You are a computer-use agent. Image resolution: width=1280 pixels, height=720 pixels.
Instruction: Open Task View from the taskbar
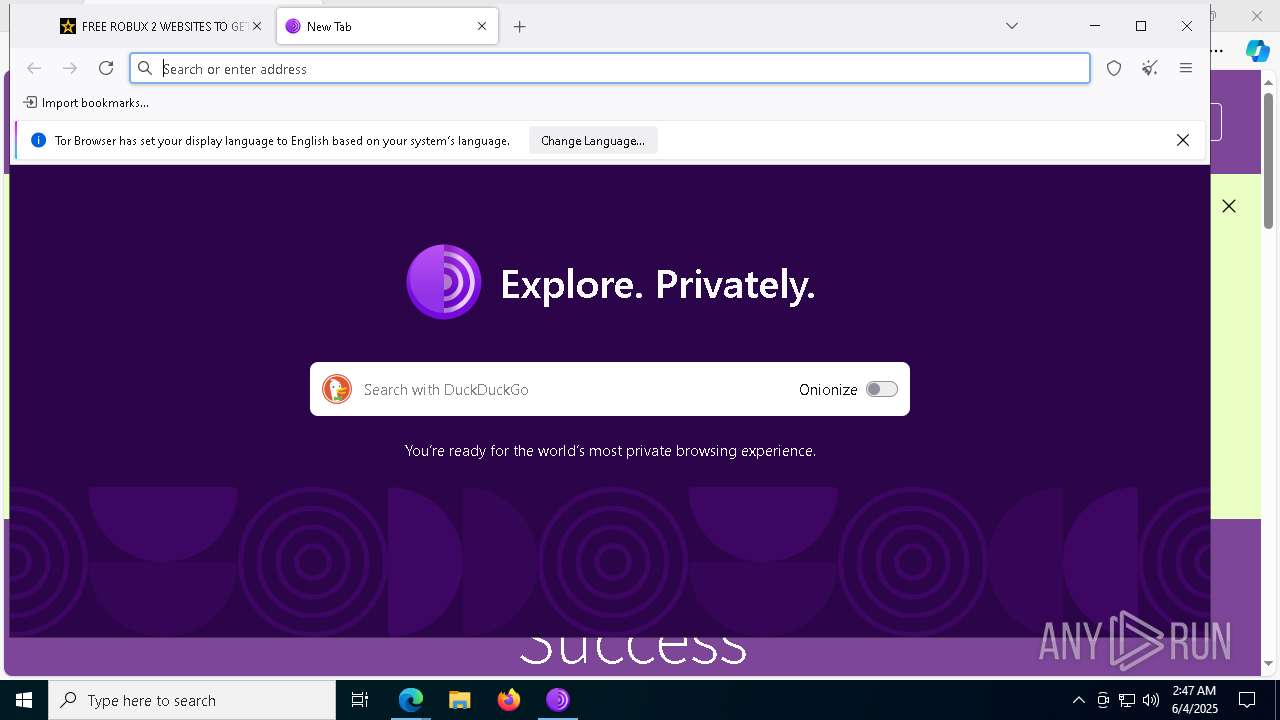pos(360,700)
